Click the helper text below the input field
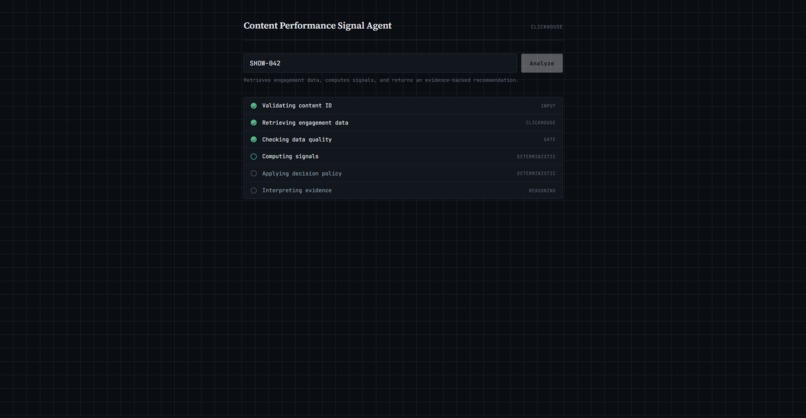 pos(381,80)
